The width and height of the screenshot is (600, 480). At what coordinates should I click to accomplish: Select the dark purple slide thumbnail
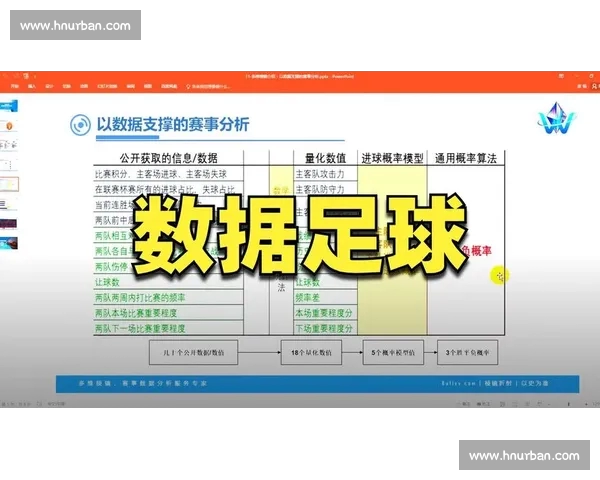[x=9, y=224]
